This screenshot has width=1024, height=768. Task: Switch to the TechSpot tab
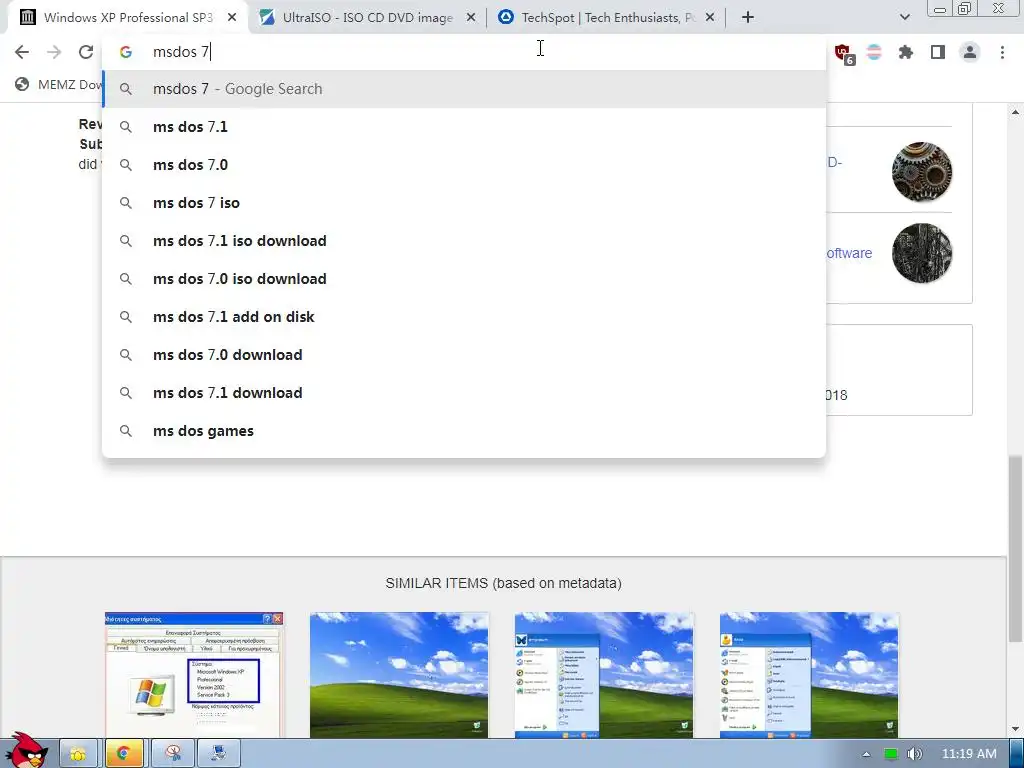pos(607,18)
